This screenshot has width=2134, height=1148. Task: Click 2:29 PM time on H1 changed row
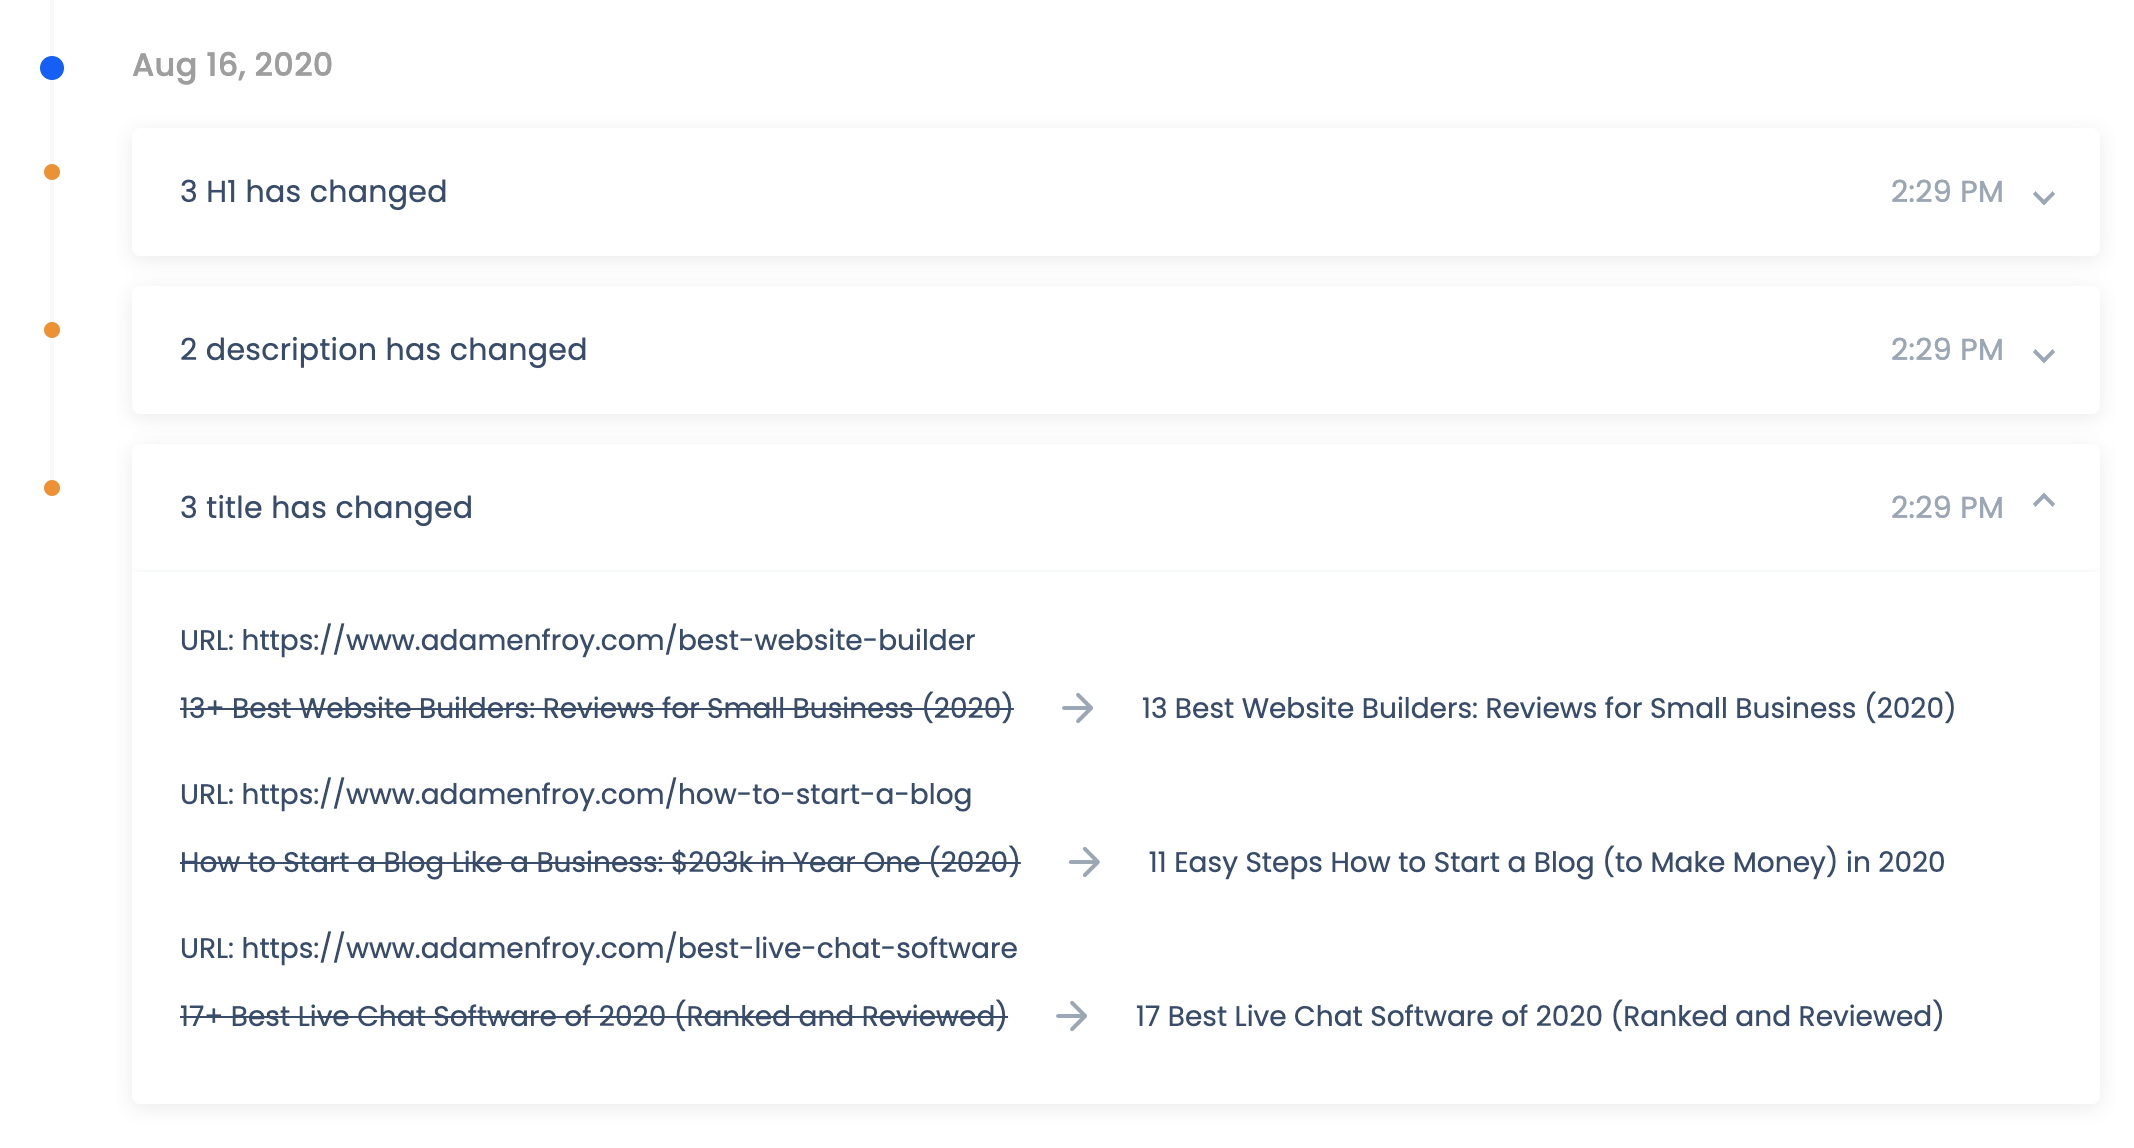(1946, 191)
